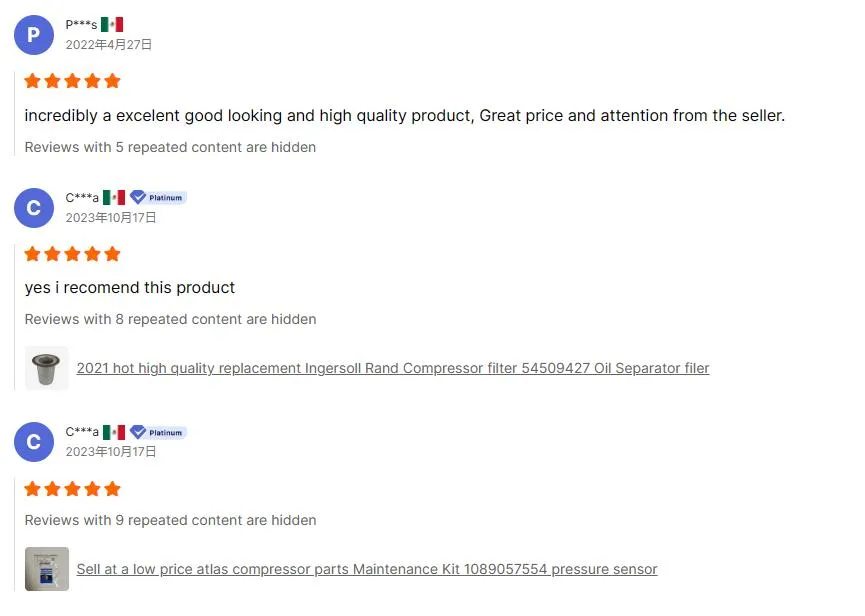Click the Oil Separator filter product thumbnail
The height and width of the screenshot is (616, 865).
47,368
